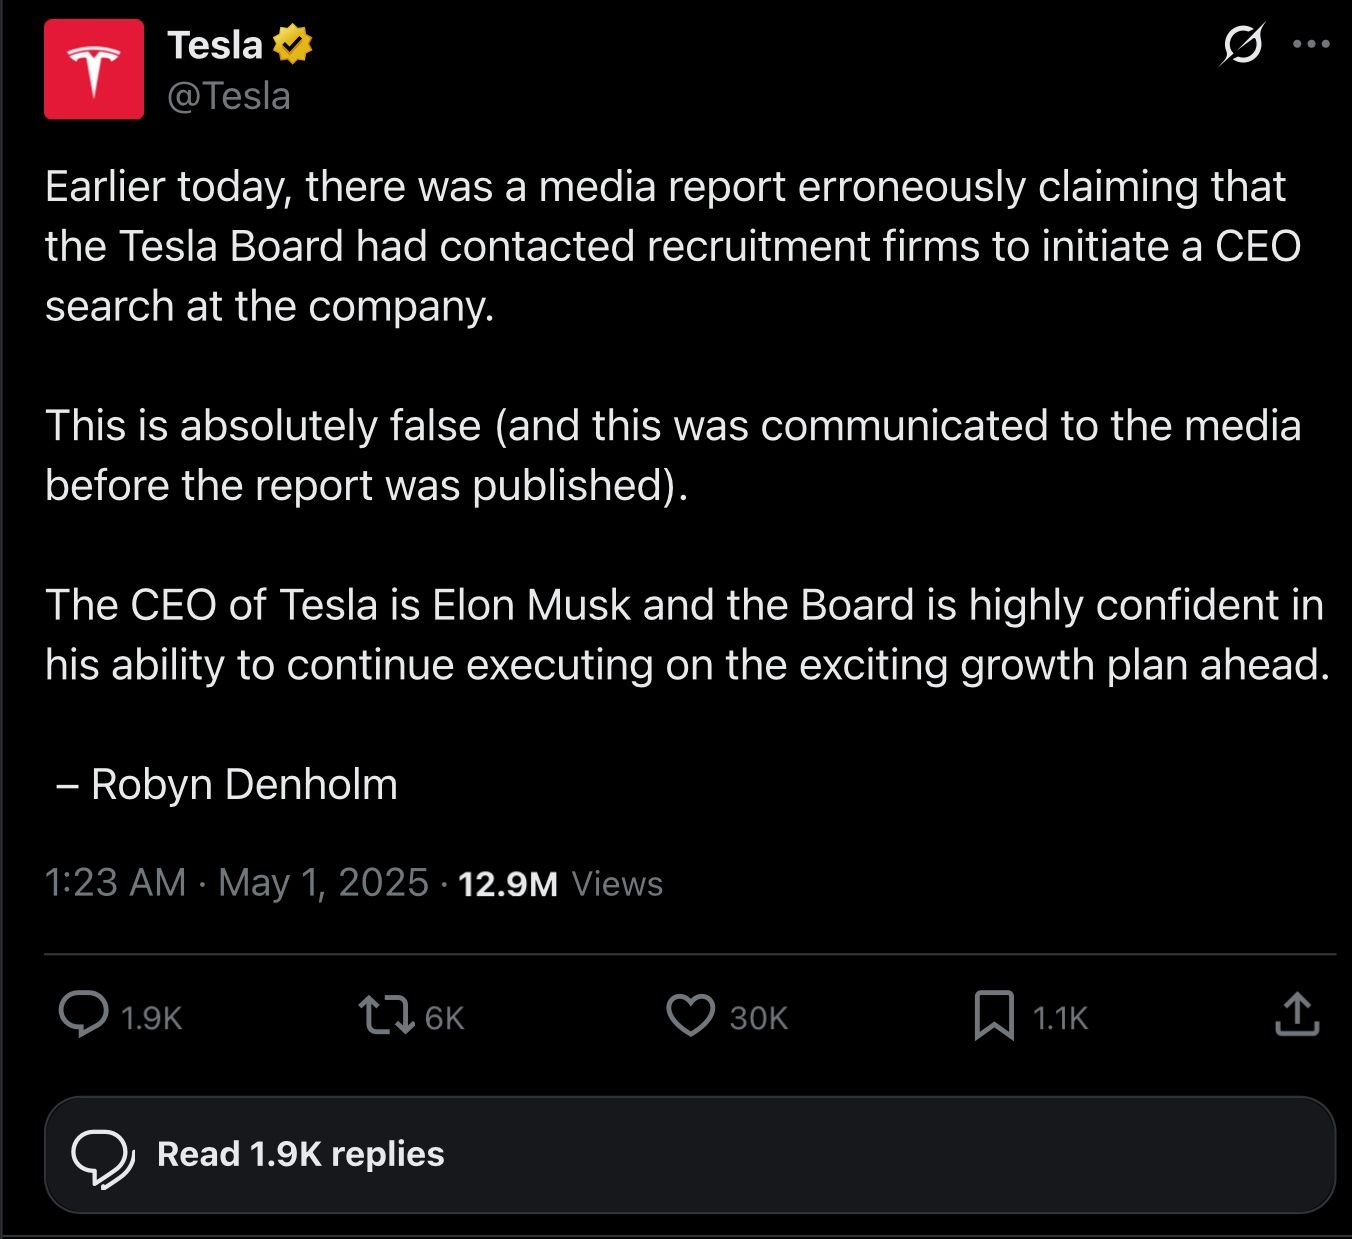Click the Tesla profile avatar logo

(94, 69)
